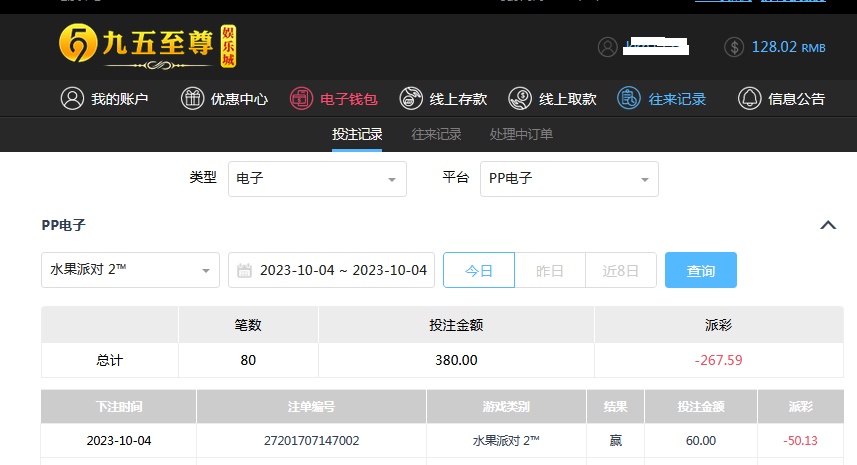
Task: Open 电子钱包 menu item
Action: [x=333, y=99]
